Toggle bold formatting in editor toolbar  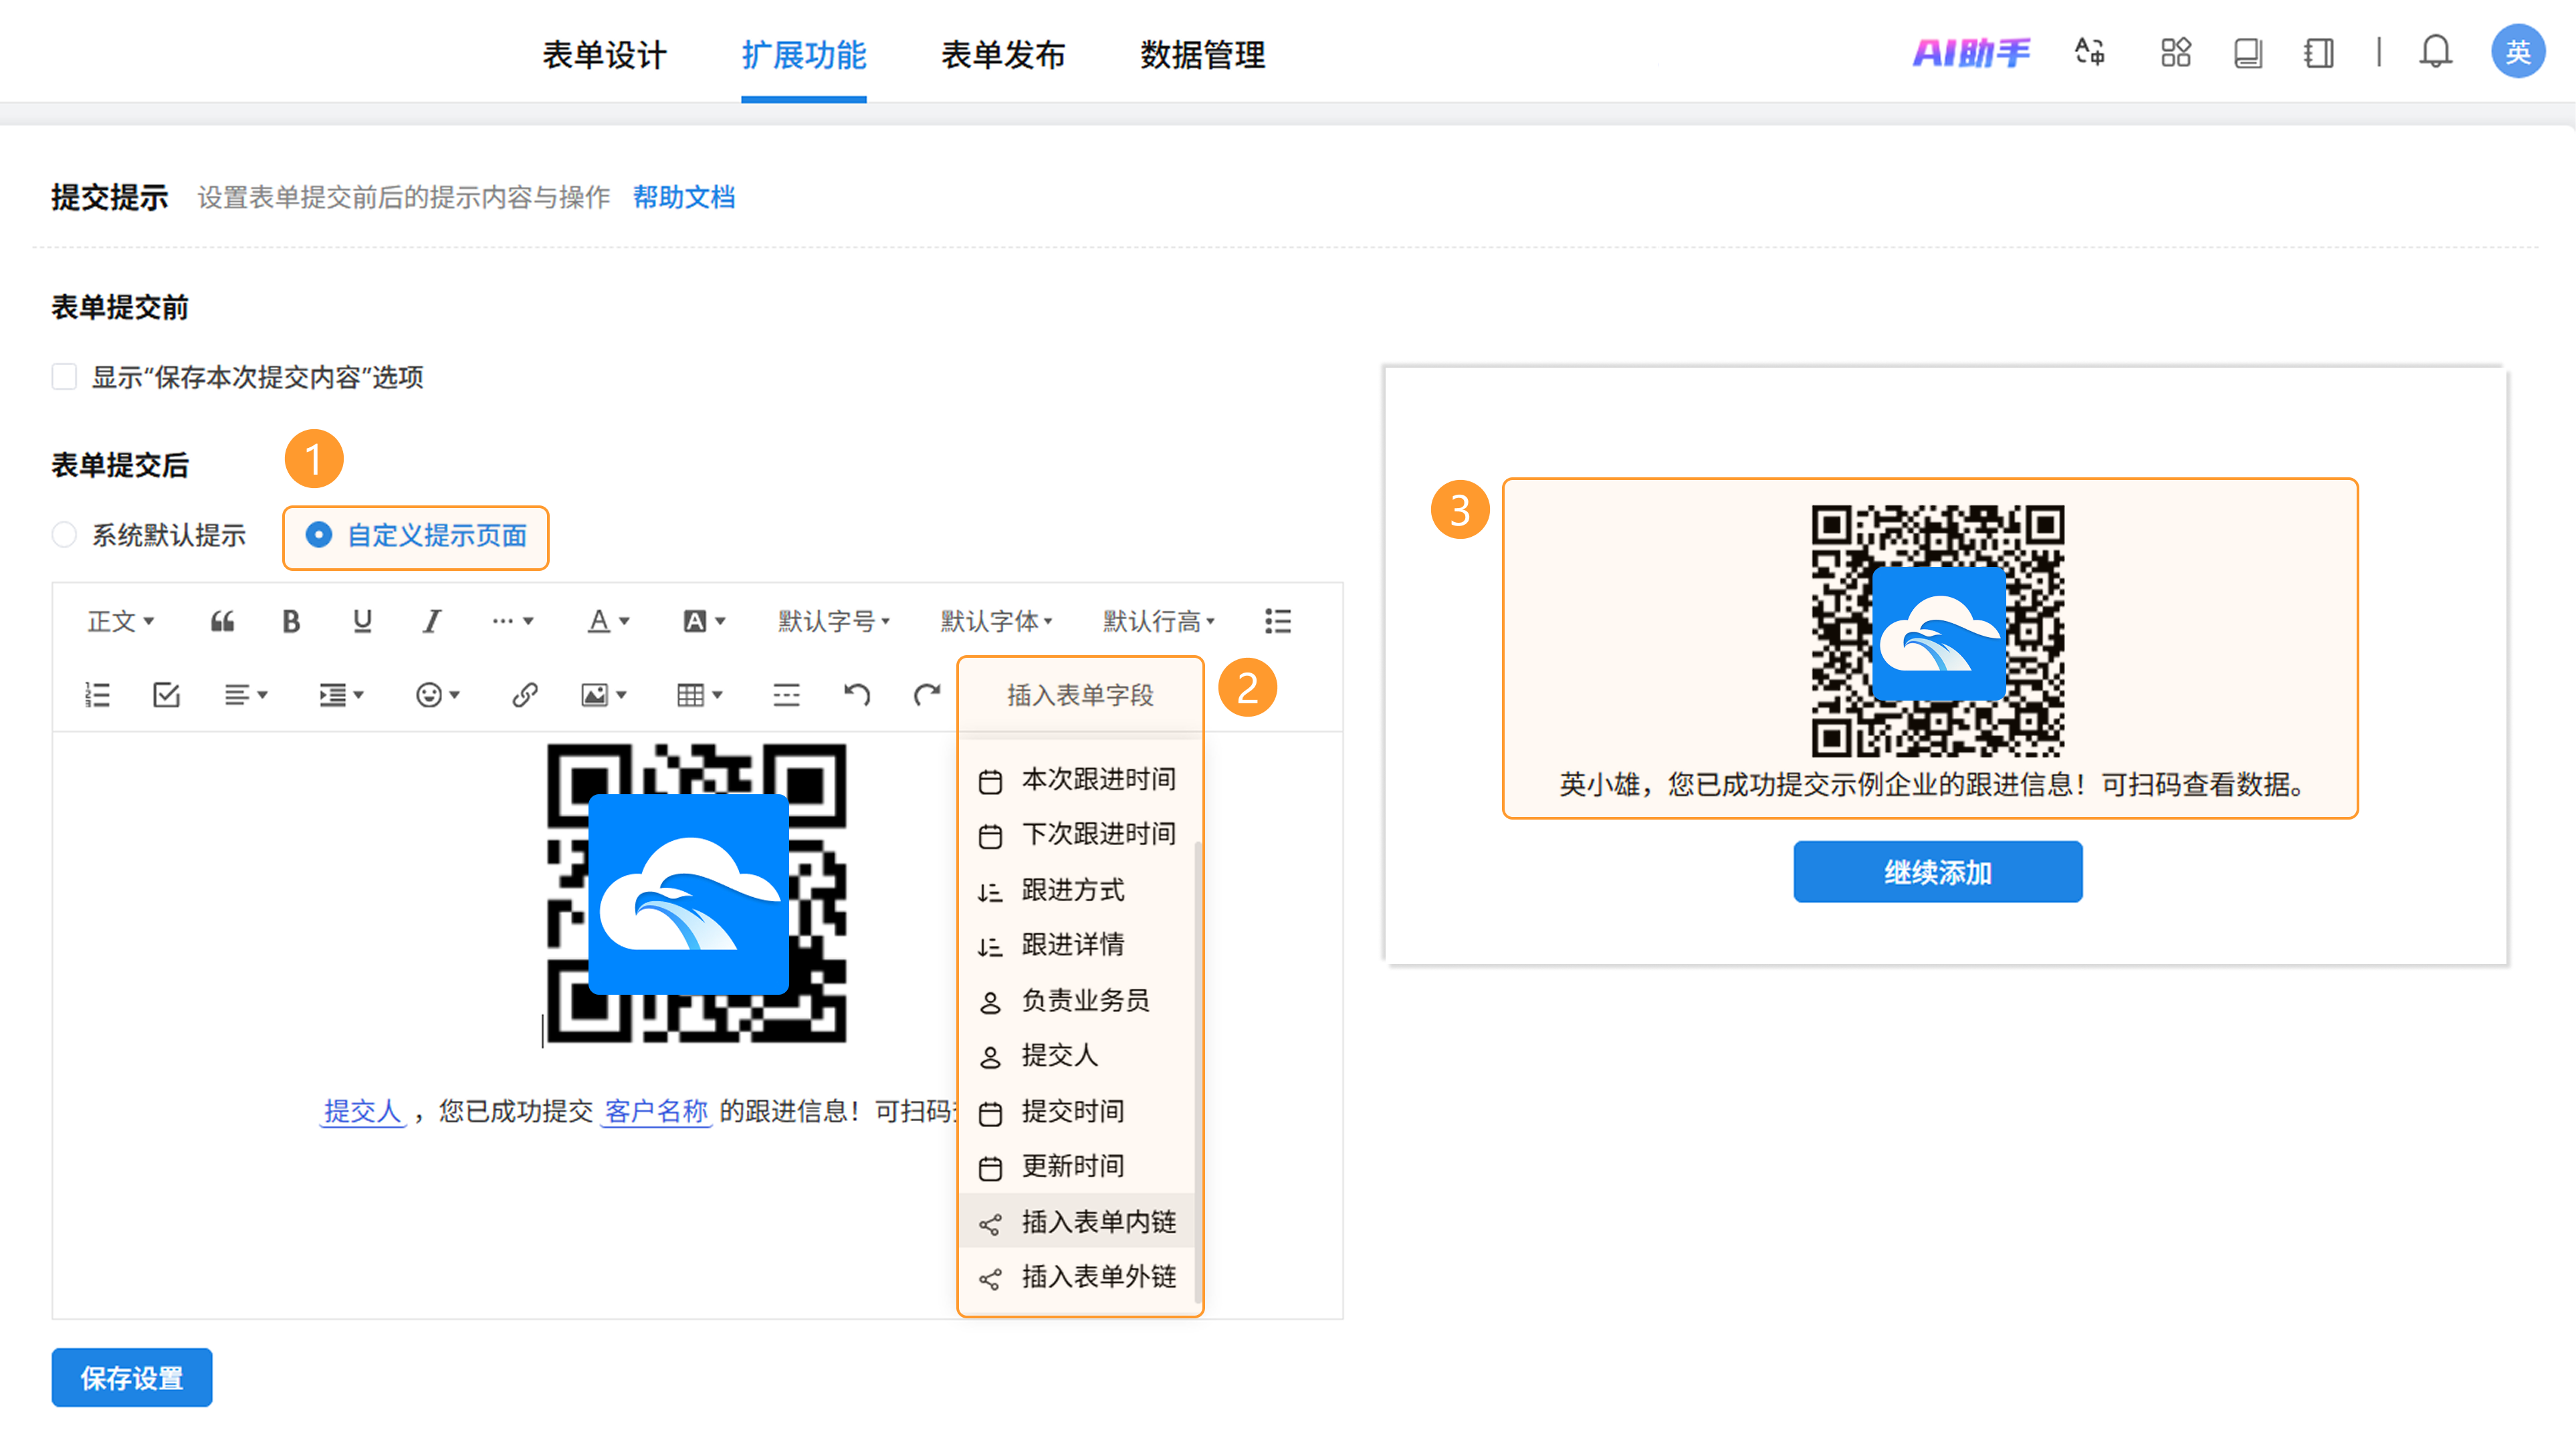(290, 621)
